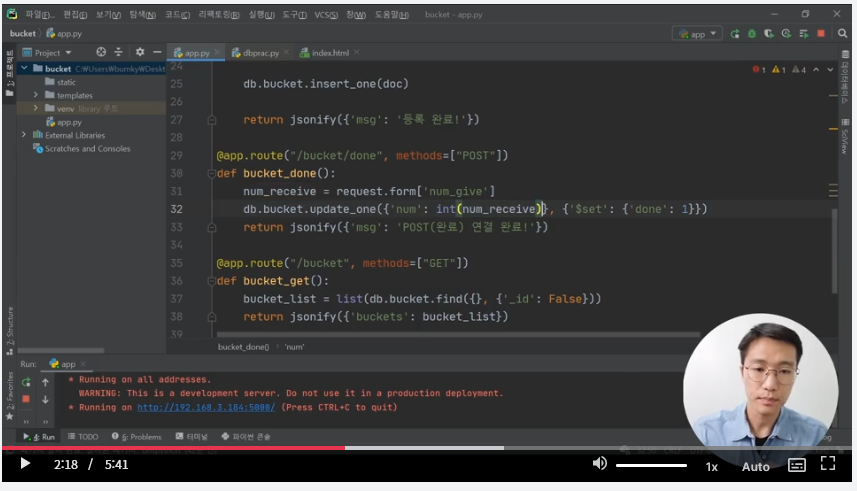Click the red Stop icon in top toolbar
The image size is (857, 491).
pyautogui.click(x=821, y=33)
